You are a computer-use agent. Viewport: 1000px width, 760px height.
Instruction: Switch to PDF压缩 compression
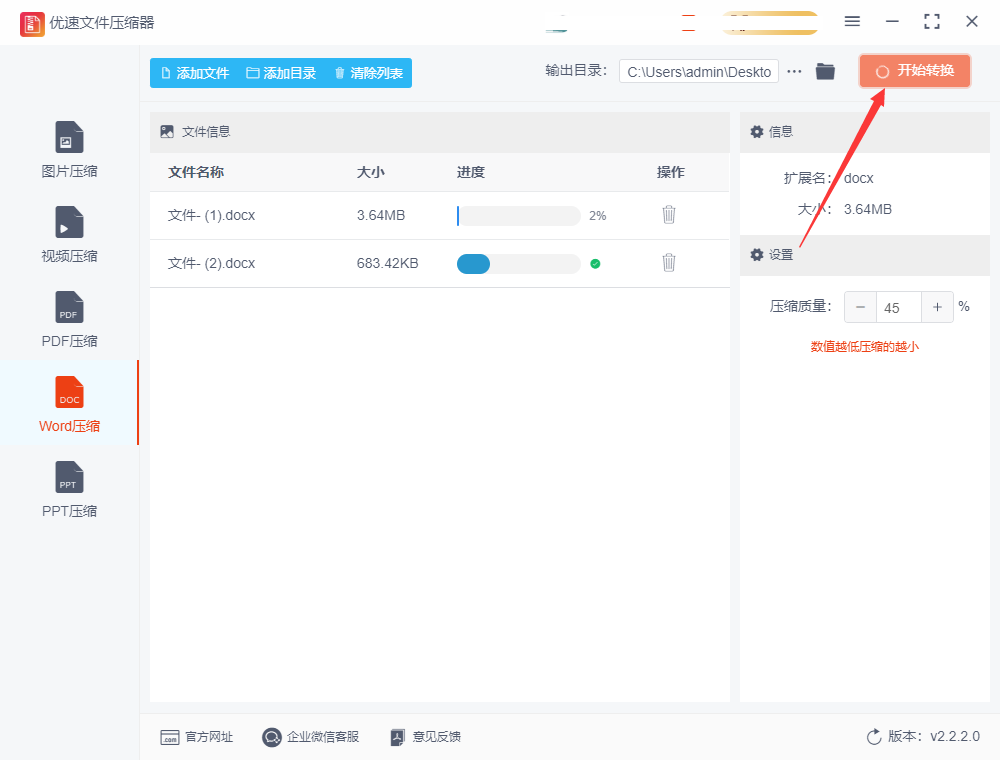click(x=69, y=319)
